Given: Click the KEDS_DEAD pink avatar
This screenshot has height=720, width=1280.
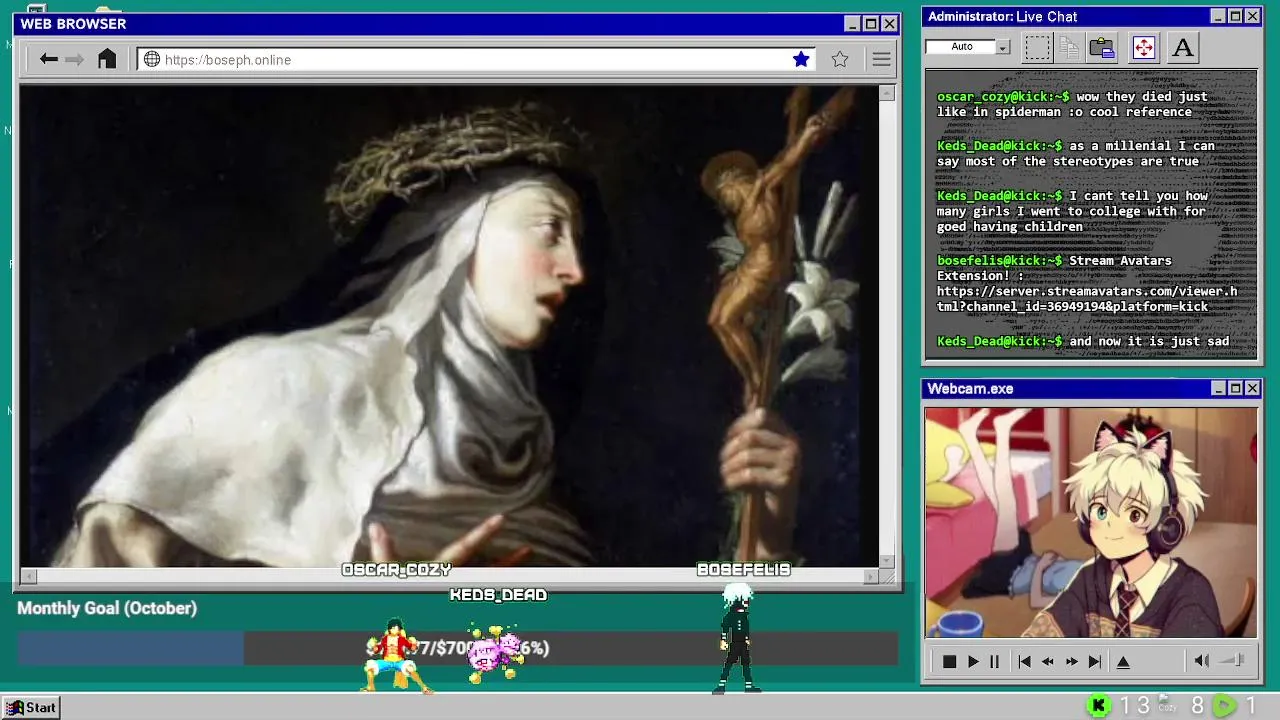Looking at the screenshot, I should [496, 652].
